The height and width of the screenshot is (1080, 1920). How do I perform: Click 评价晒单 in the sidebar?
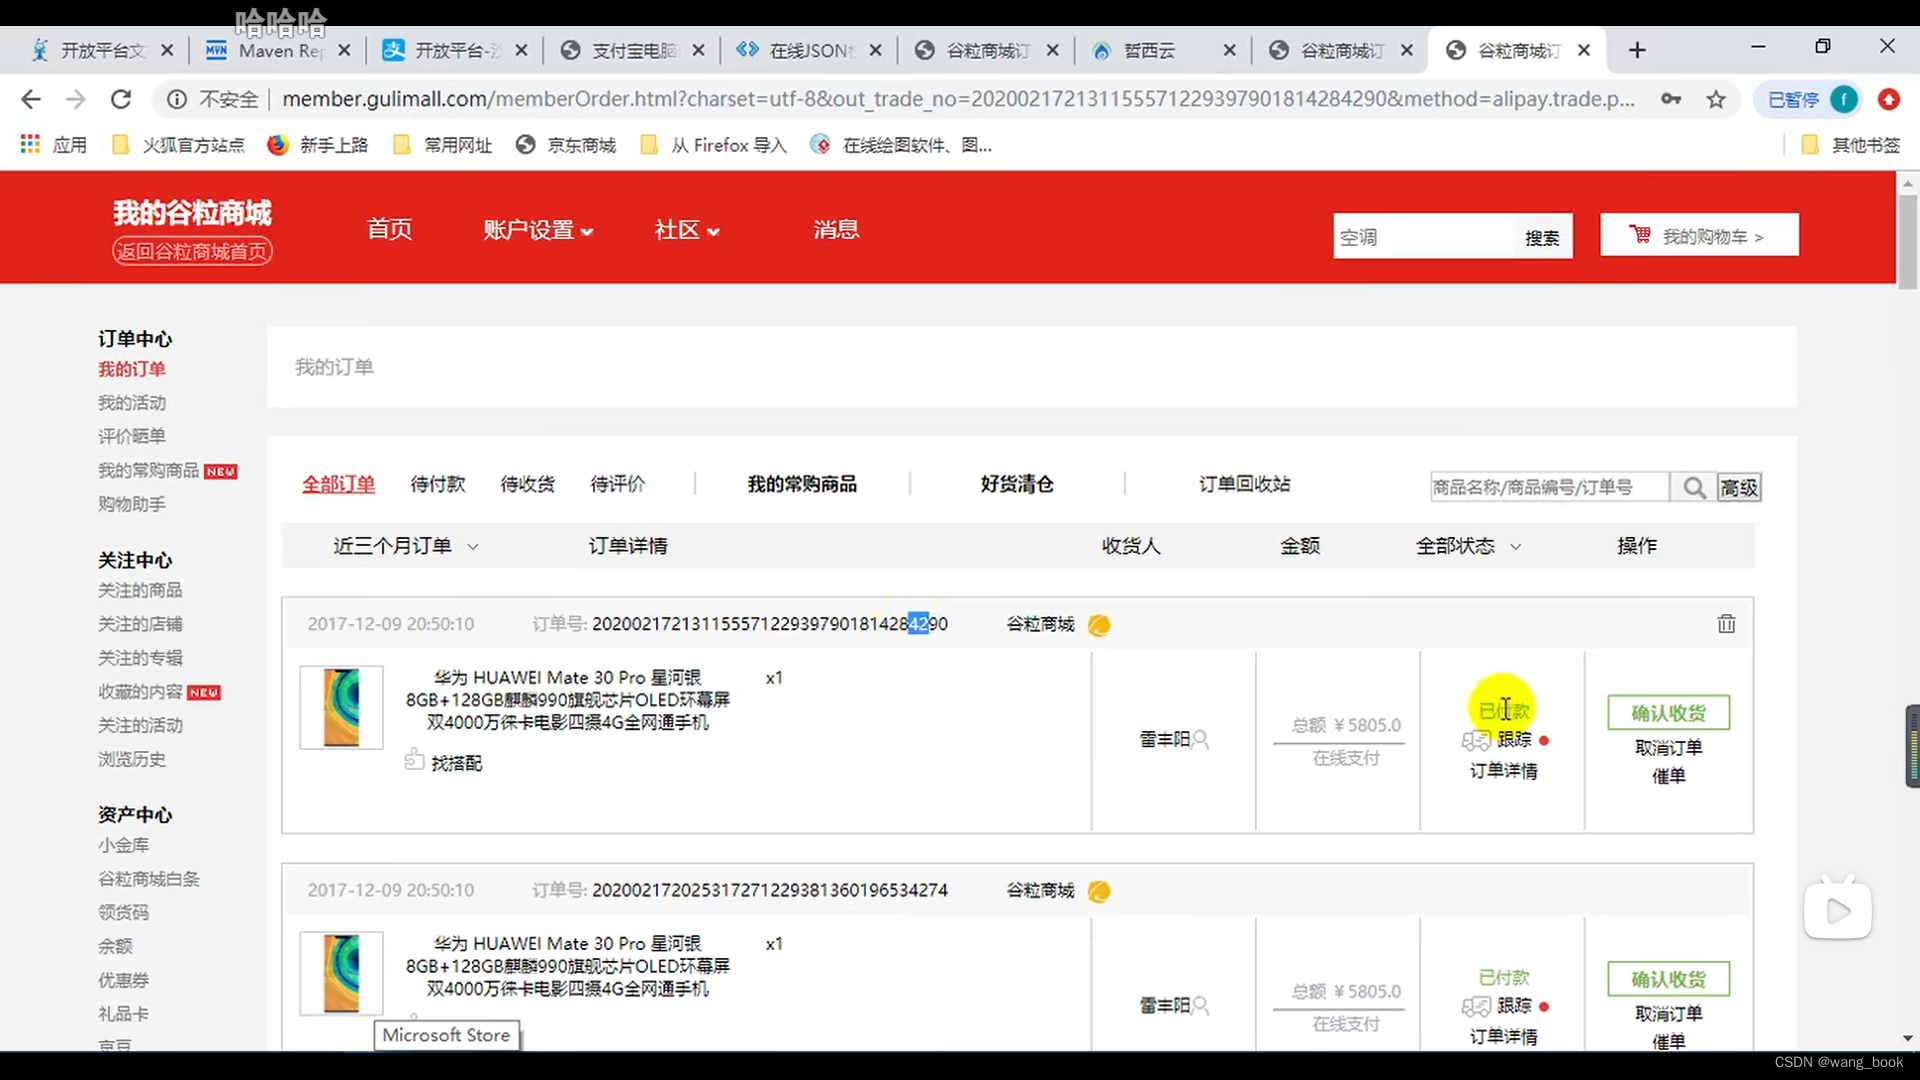(x=132, y=436)
